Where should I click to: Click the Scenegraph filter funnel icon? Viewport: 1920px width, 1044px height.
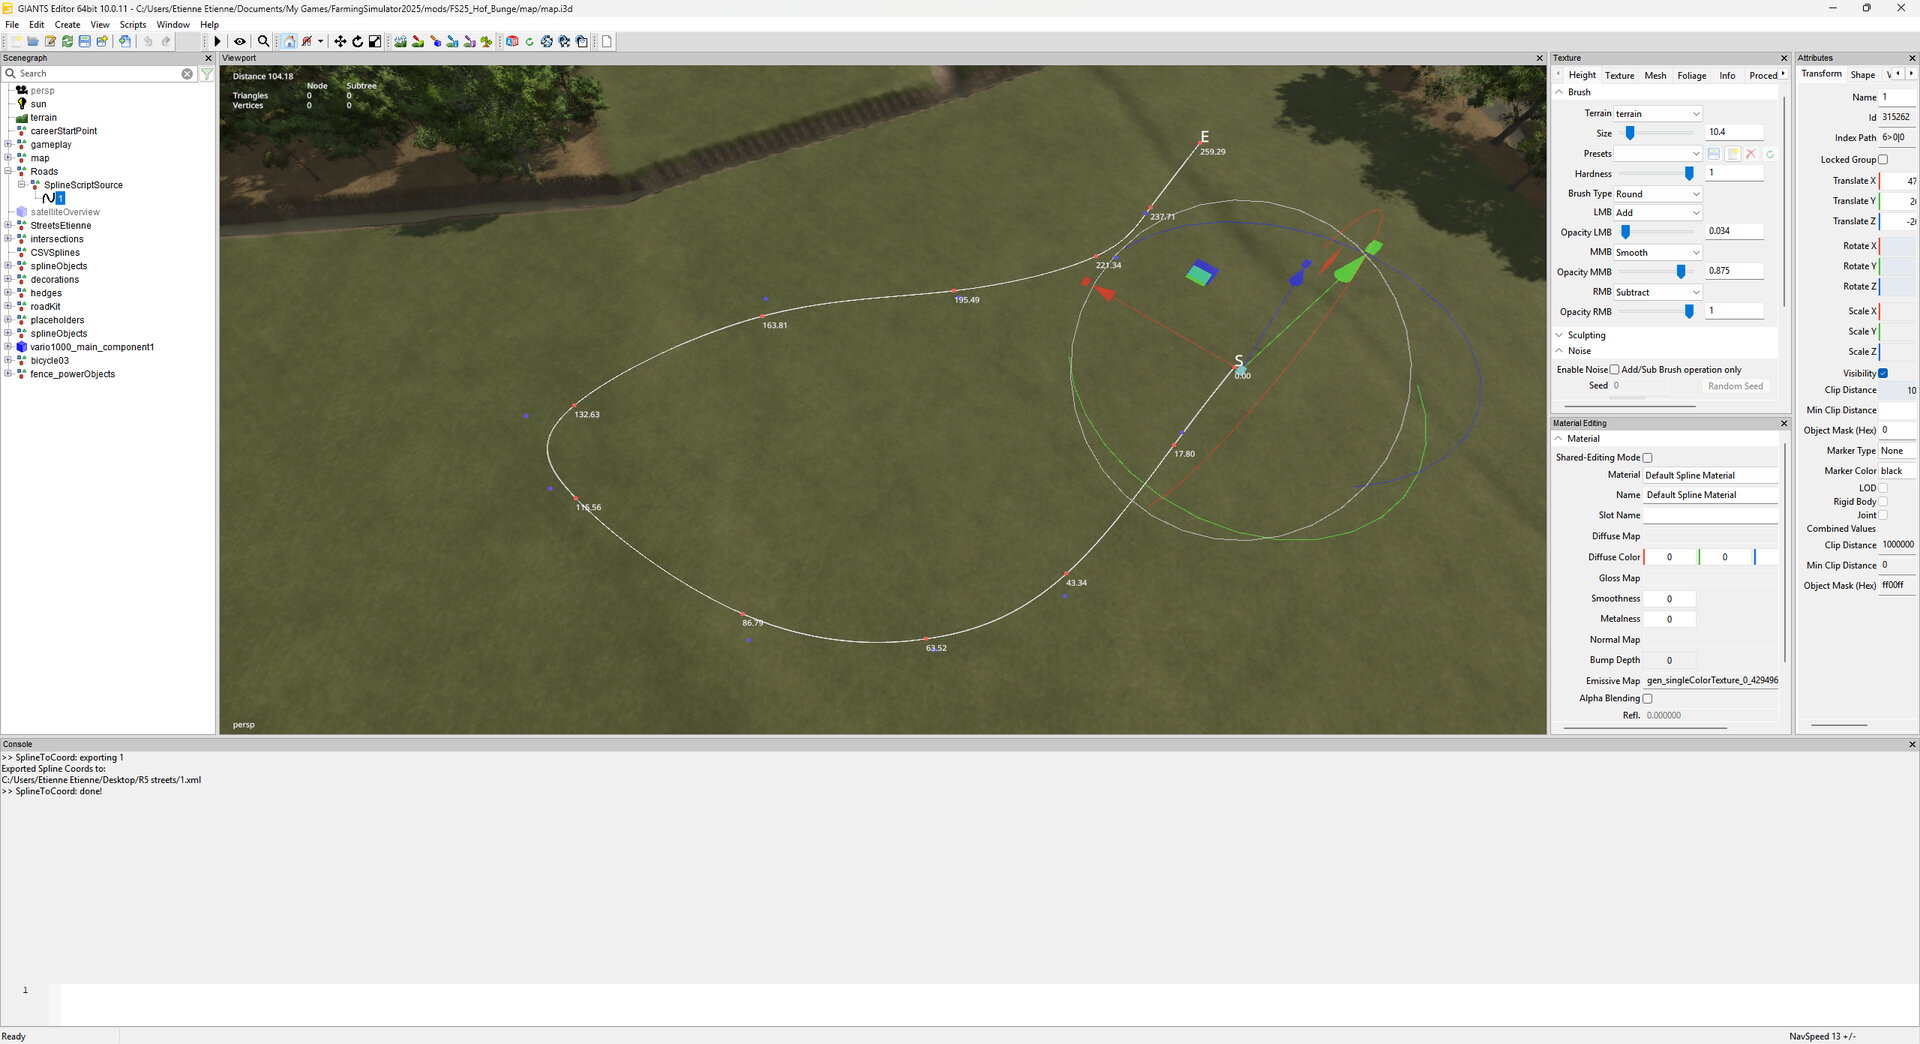point(206,74)
